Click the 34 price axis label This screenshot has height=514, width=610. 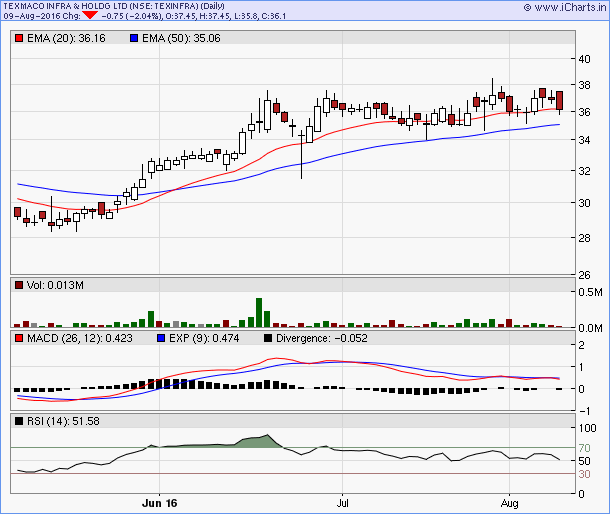584,140
